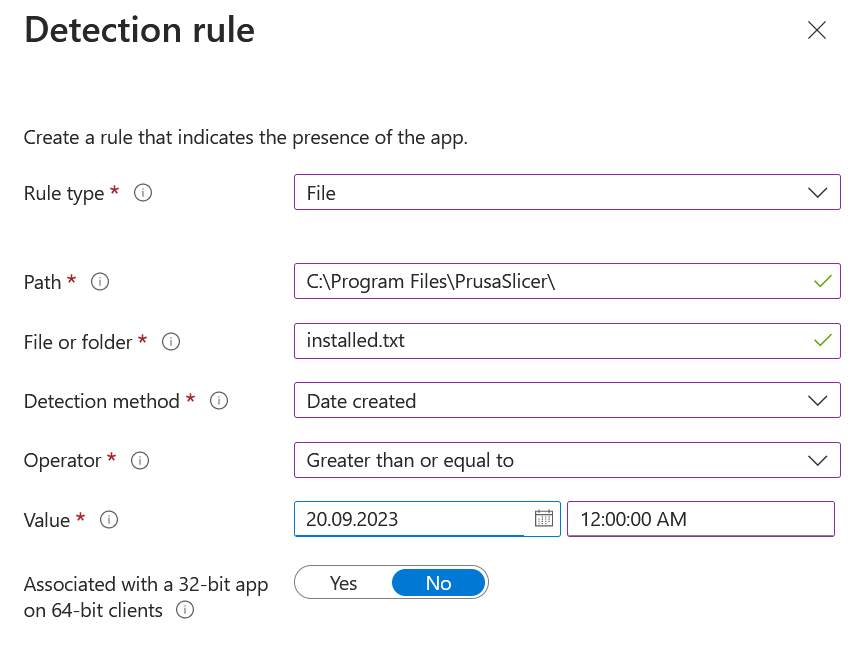Select No for 32-bit app toggle

point(438,583)
